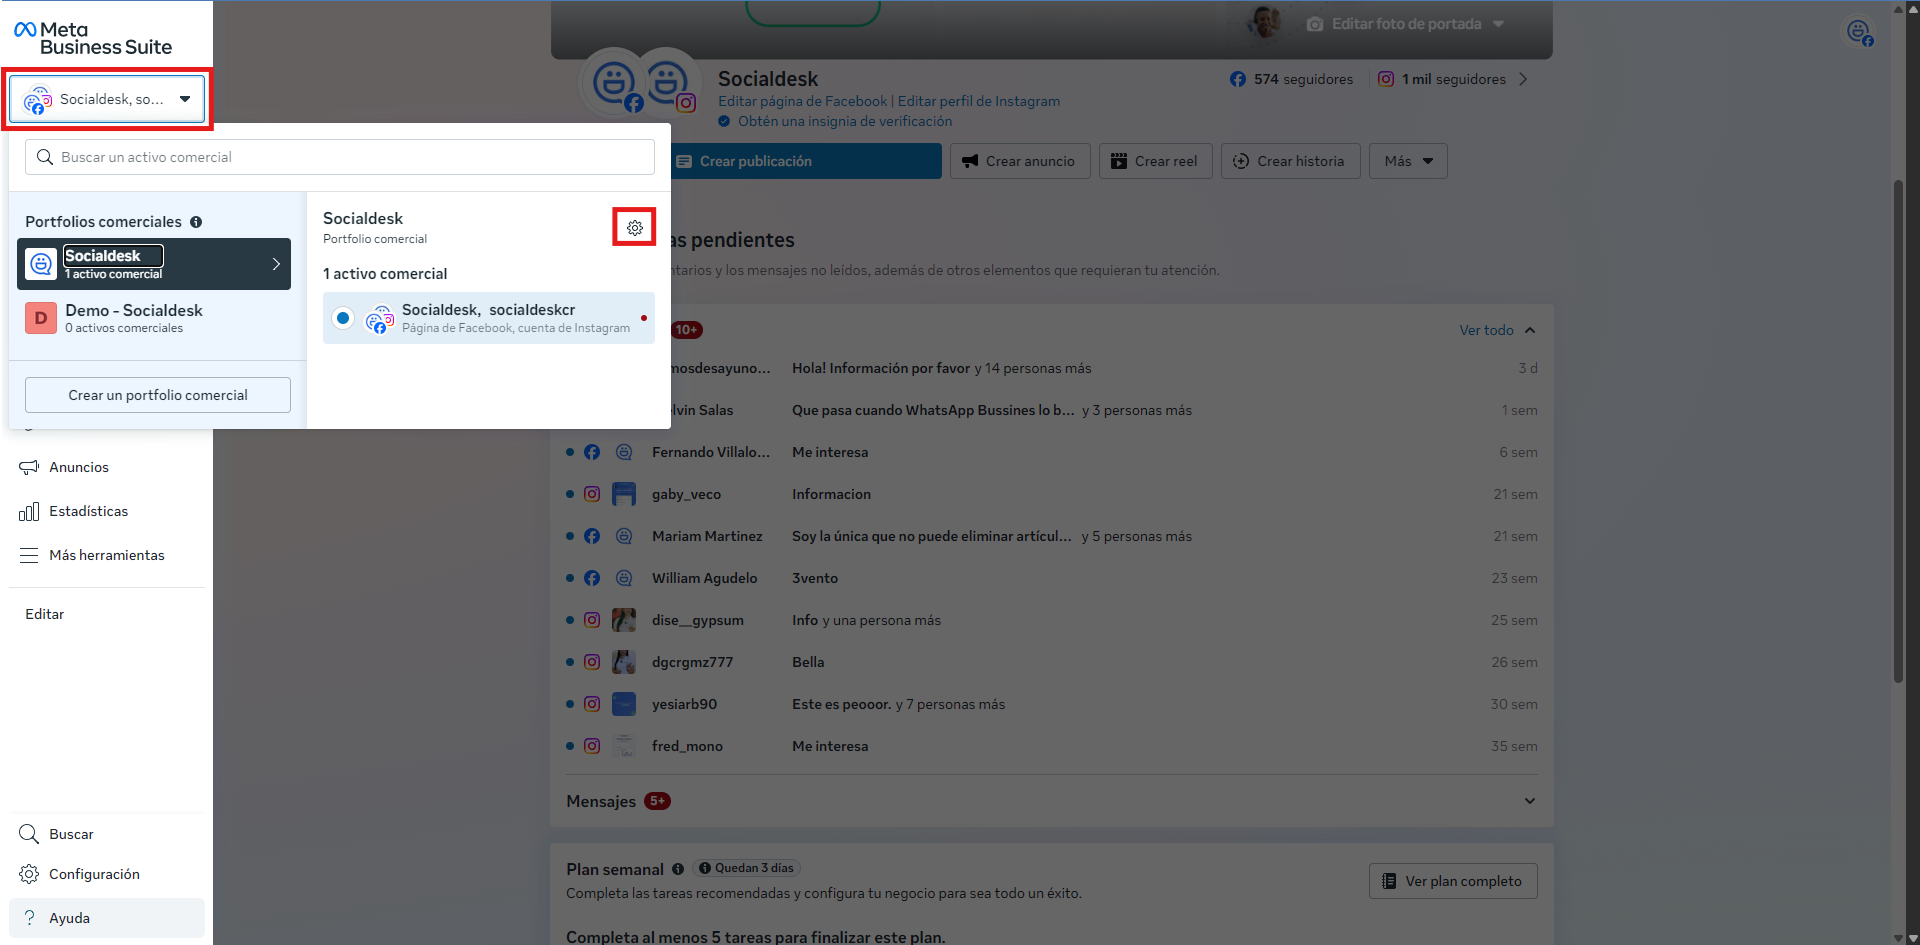1920x945 pixels.
Task: Click Crear historia button
Action: click(x=1291, y=161)
